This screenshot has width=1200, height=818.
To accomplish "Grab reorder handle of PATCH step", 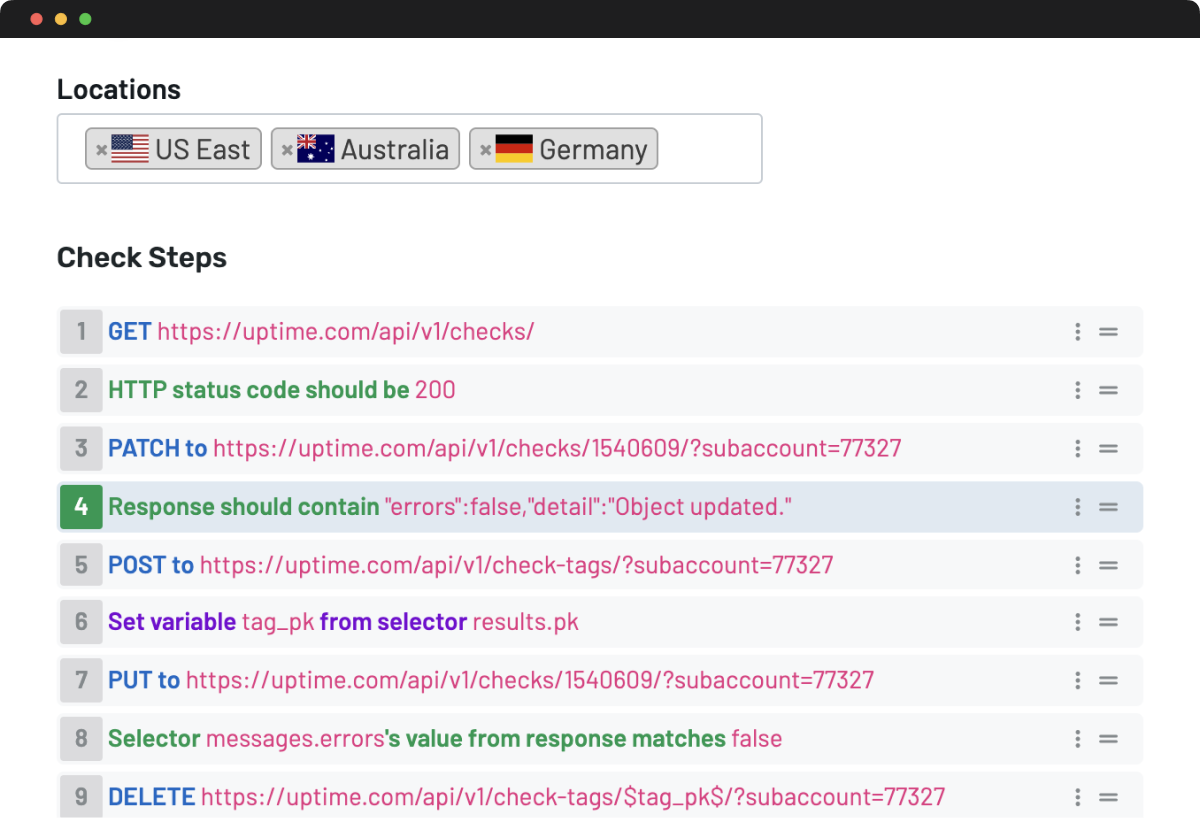I will click(x=1108, y=448).
